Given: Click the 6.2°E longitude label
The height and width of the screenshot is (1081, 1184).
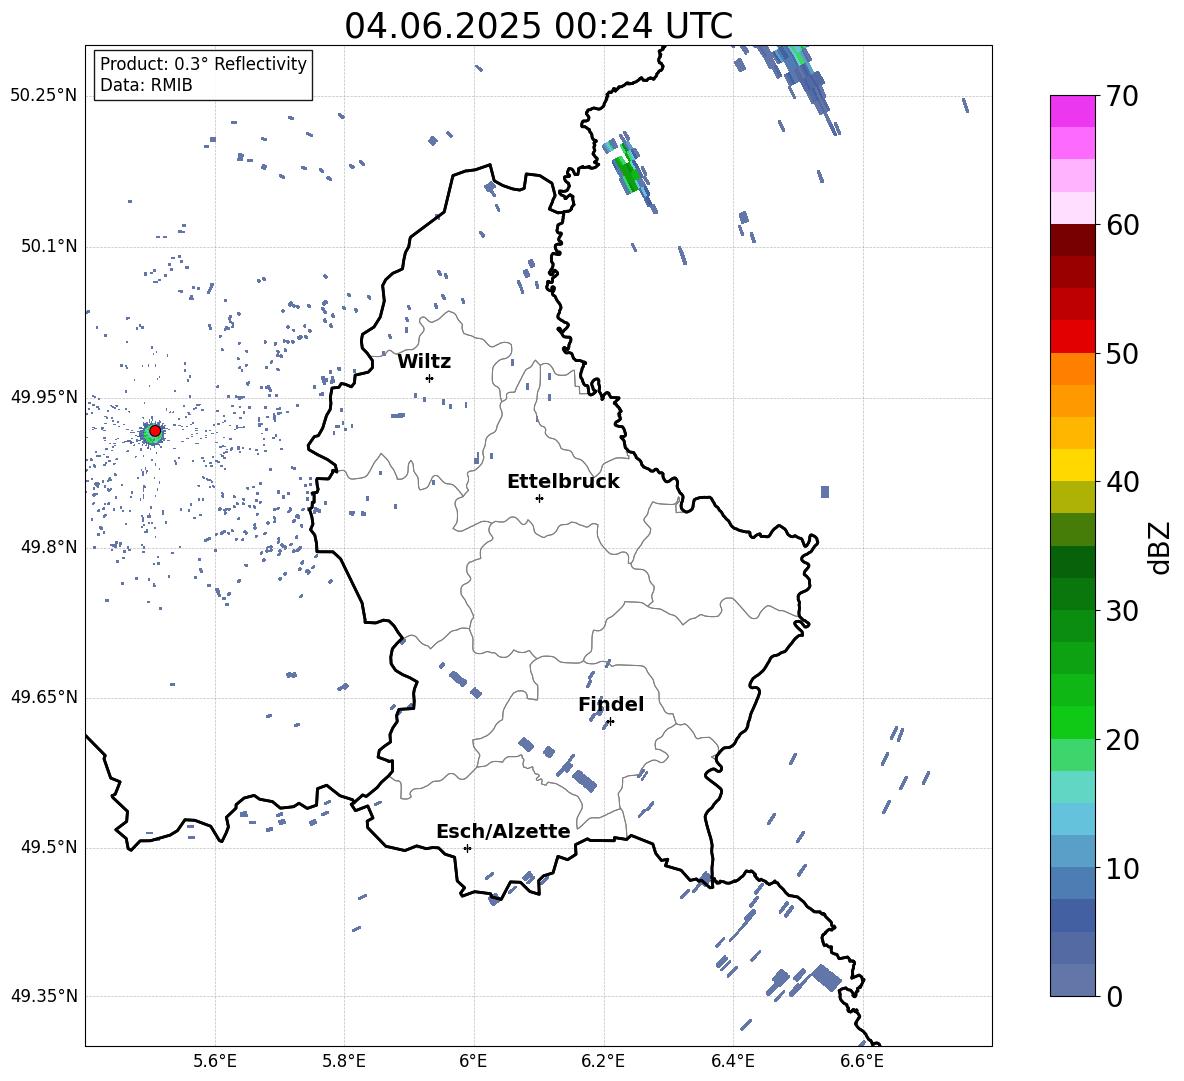Looking at the screenshot, I should point(603,1061).
